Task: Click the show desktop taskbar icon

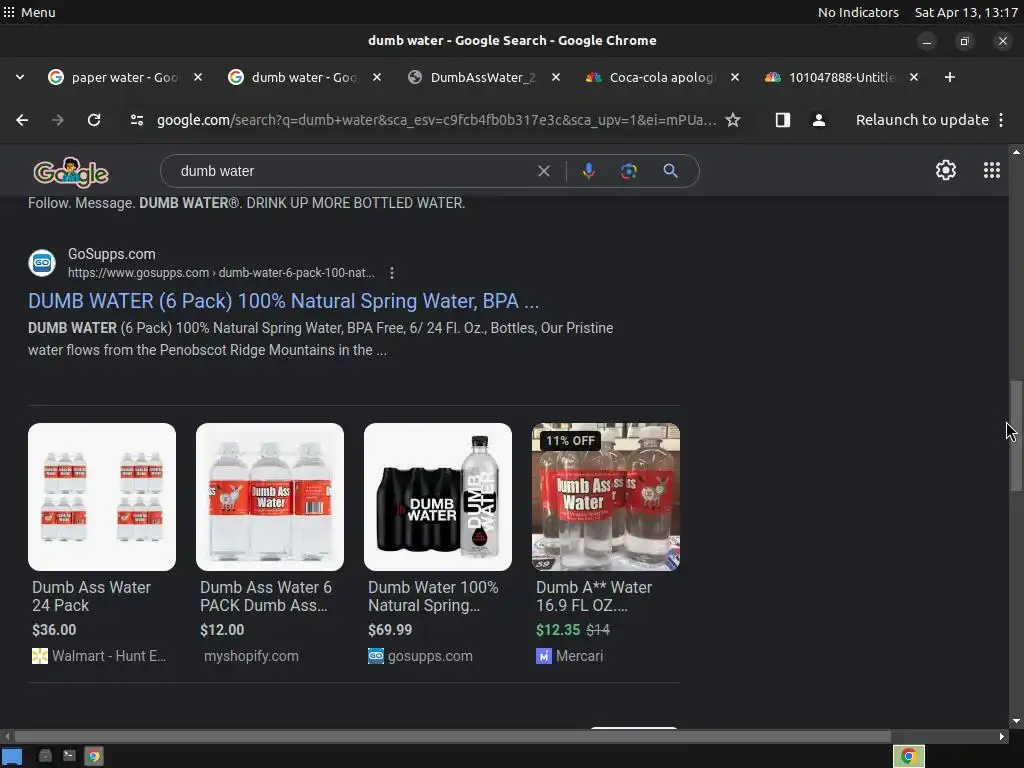Action: [12, 756]
